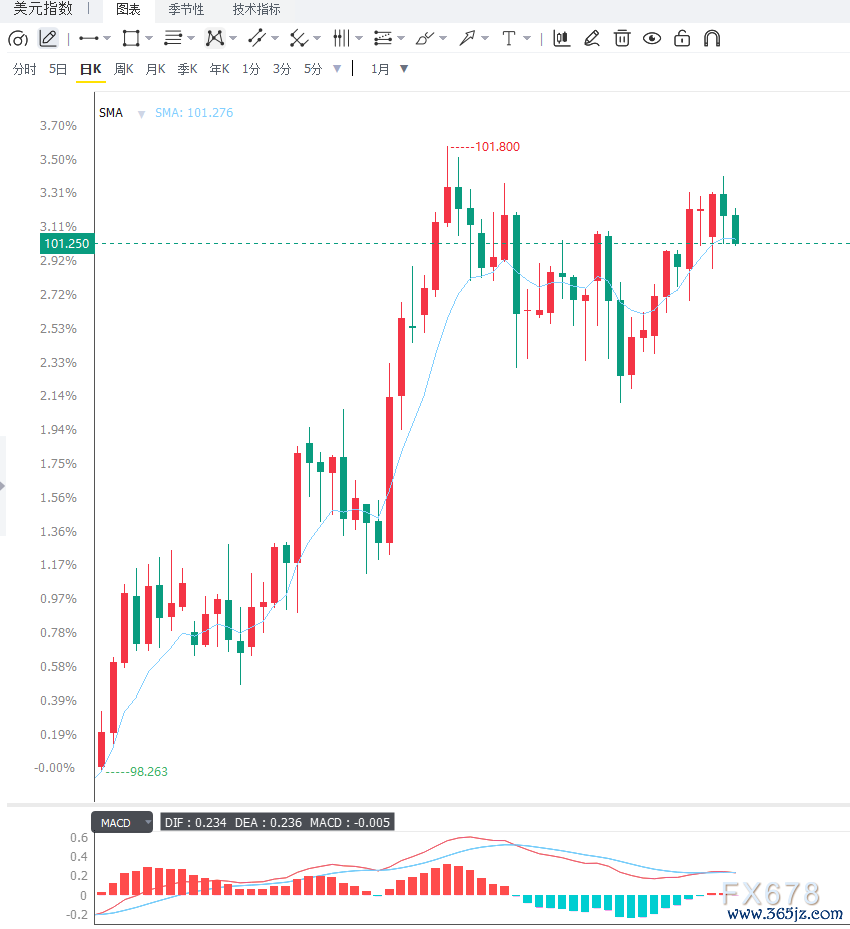Screen dimensions: 850x929
Task: Open dropdown next to cycle lines tool
Action: 359,39
